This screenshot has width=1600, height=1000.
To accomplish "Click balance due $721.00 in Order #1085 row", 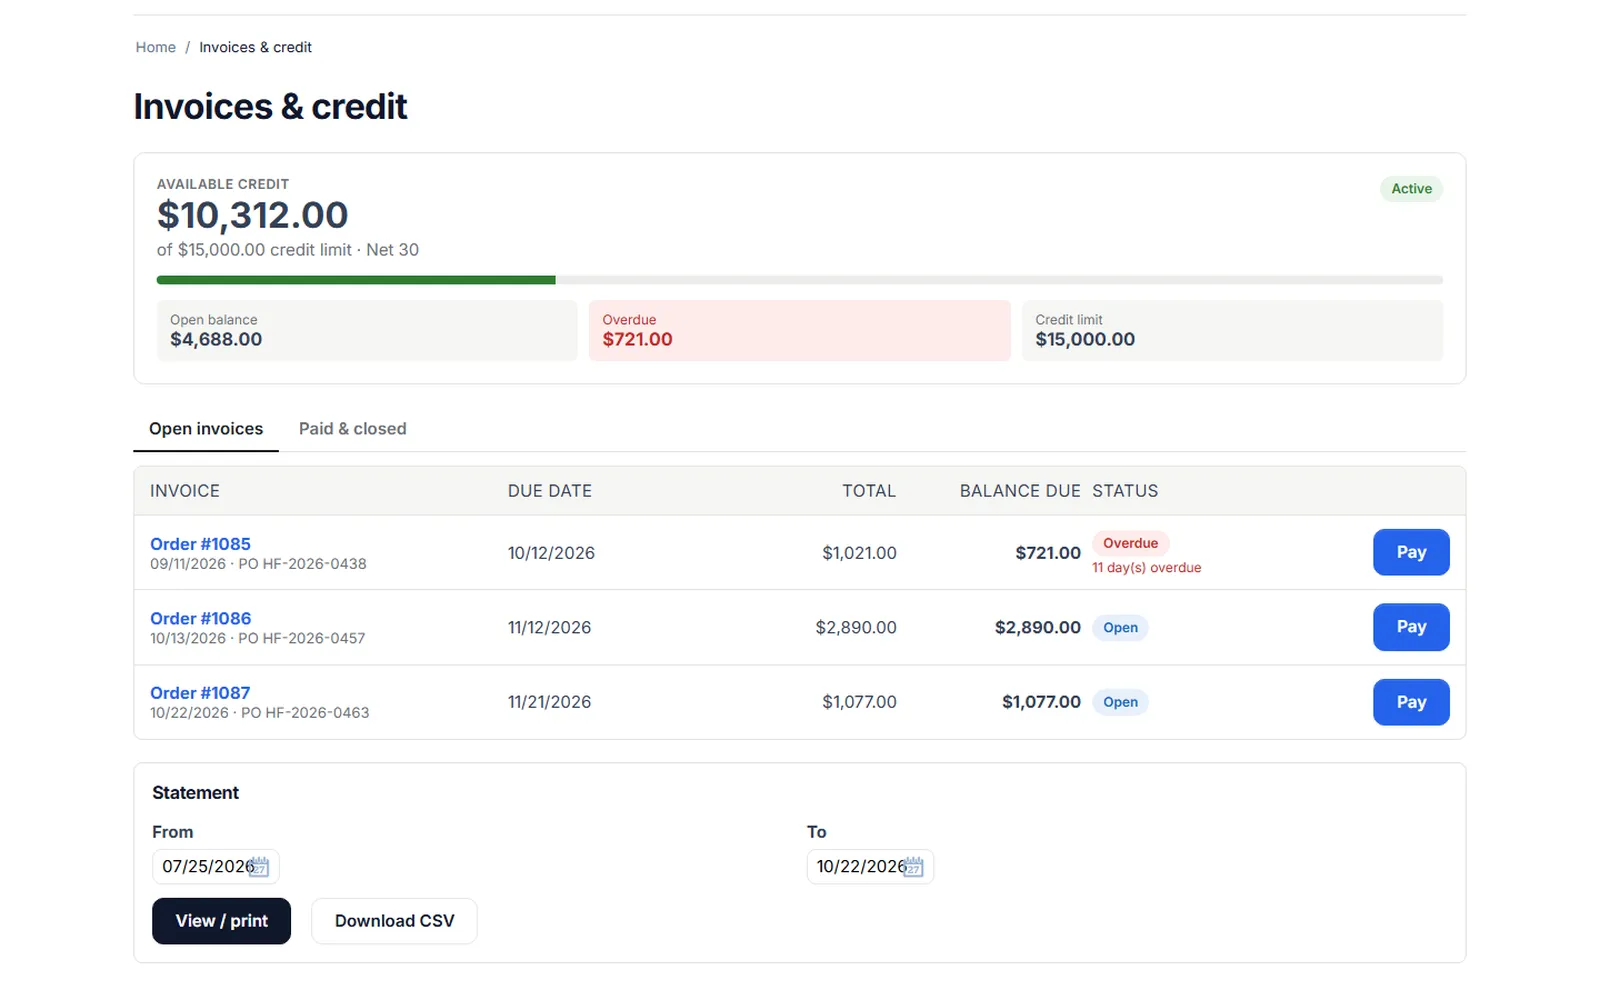I will coord(1048,553).
